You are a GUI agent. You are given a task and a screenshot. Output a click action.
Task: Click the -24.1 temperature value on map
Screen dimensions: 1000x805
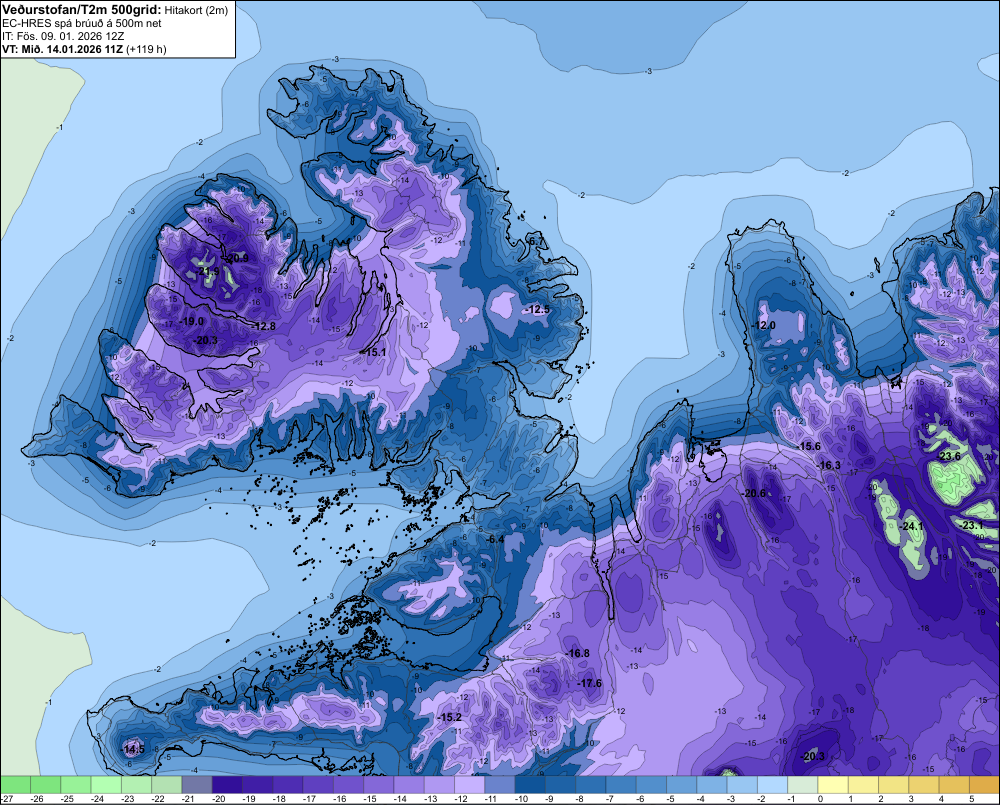[x=911, y=526]
